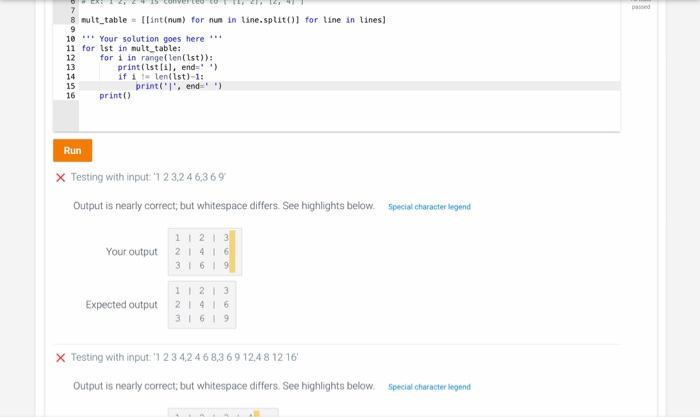This screenshot has height=417, width=700.
Task: Click the 'Your solution goes here' comment line
Action: tap(152, 39)
